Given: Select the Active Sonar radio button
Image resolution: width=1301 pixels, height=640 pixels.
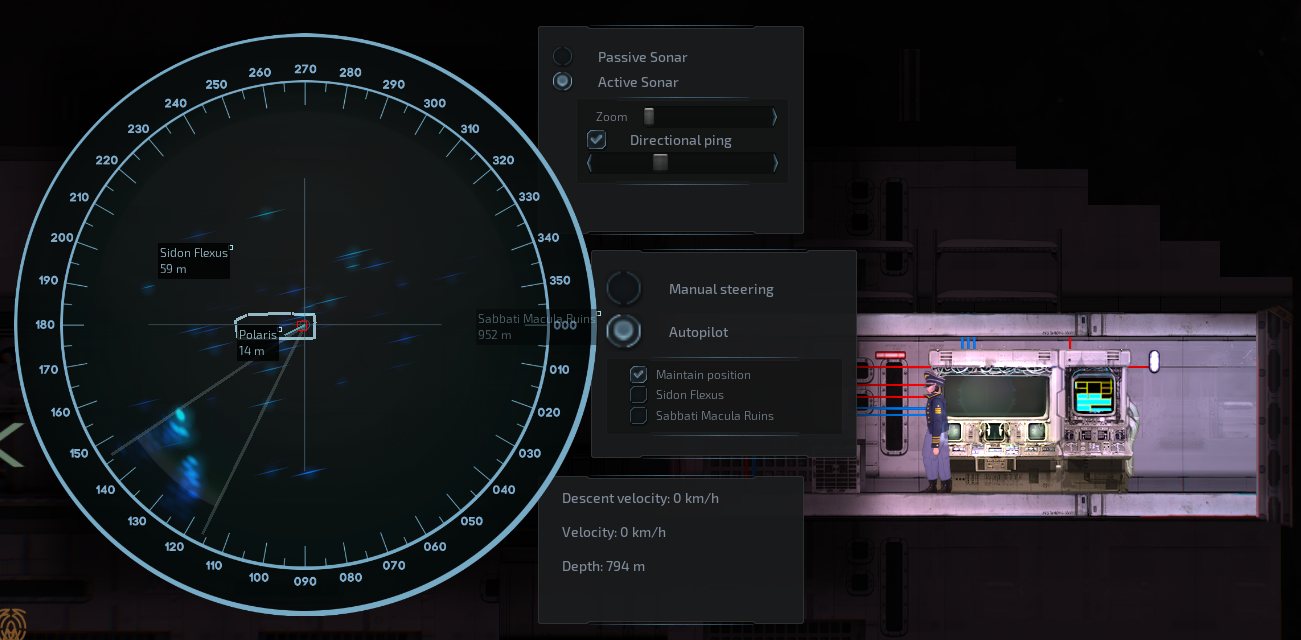Looking at the screenshot, I should pyautogui.click(x=563, y=82).
